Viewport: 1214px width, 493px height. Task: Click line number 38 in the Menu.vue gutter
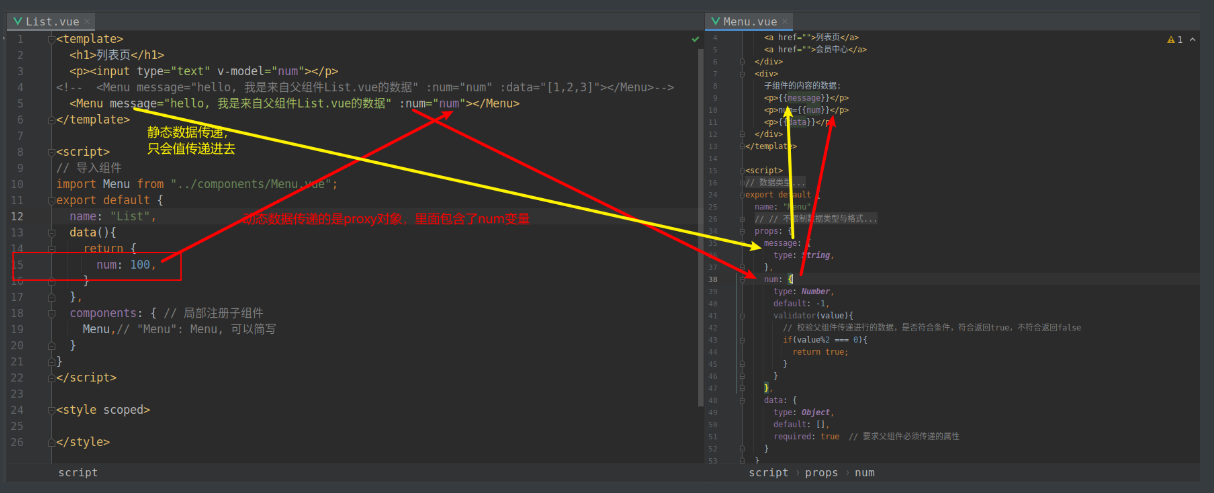coord(713,279)
